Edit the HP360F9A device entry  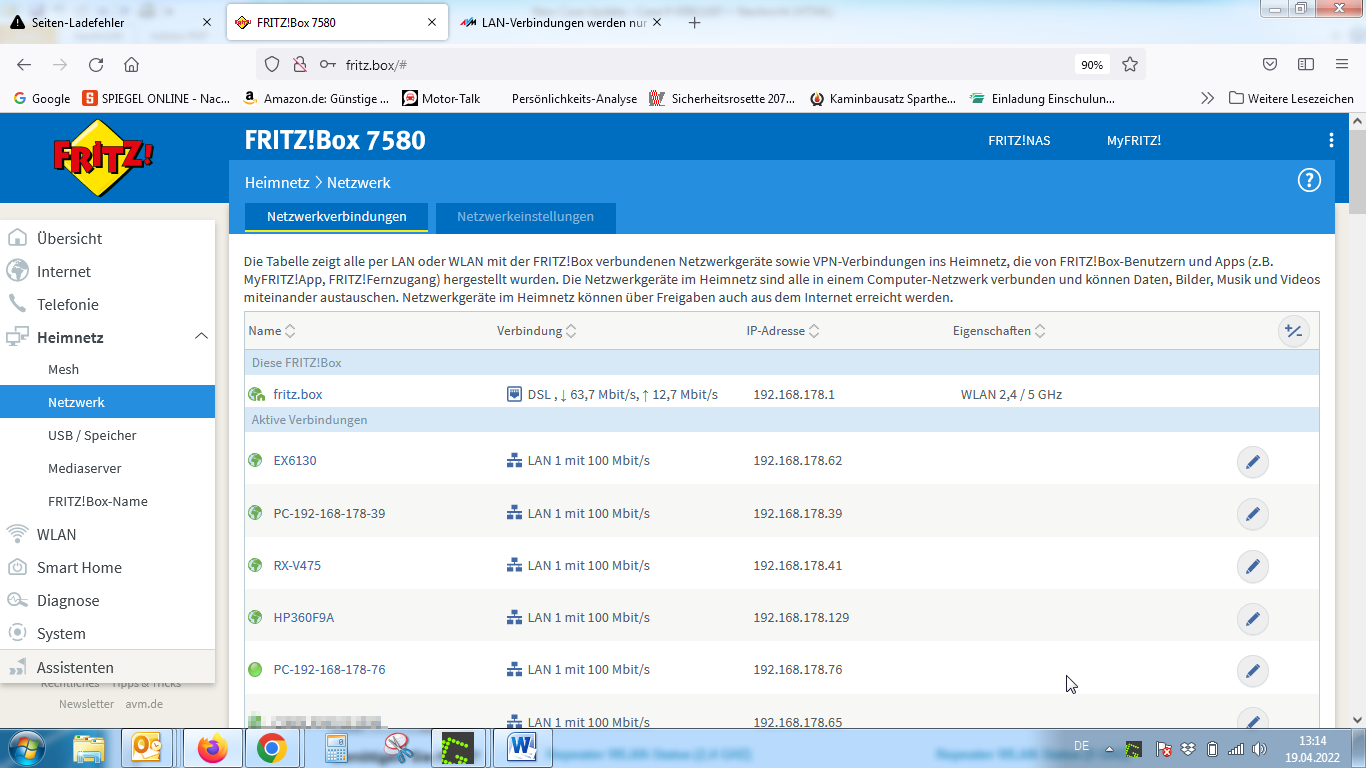coord(1252,618)
